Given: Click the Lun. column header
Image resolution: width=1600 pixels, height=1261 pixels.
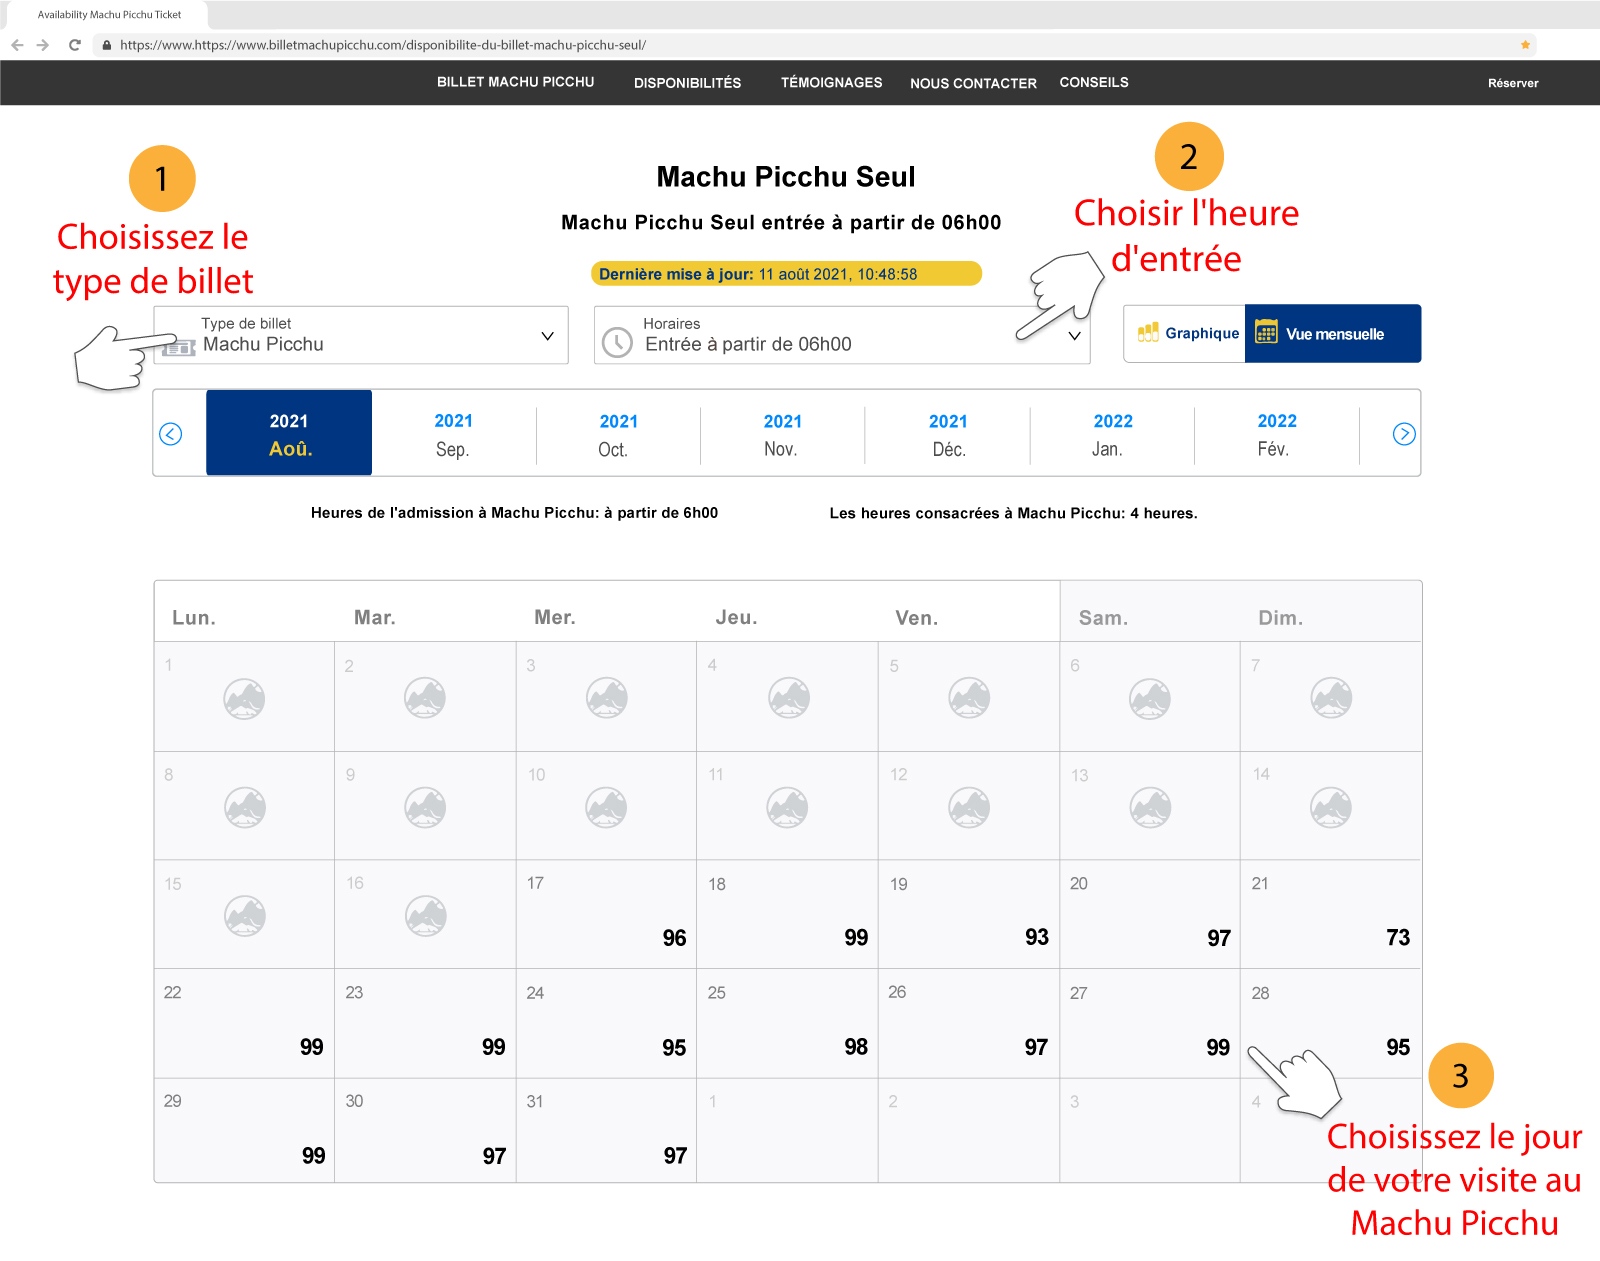Looking at the screenshot, I should coord(194,618).
